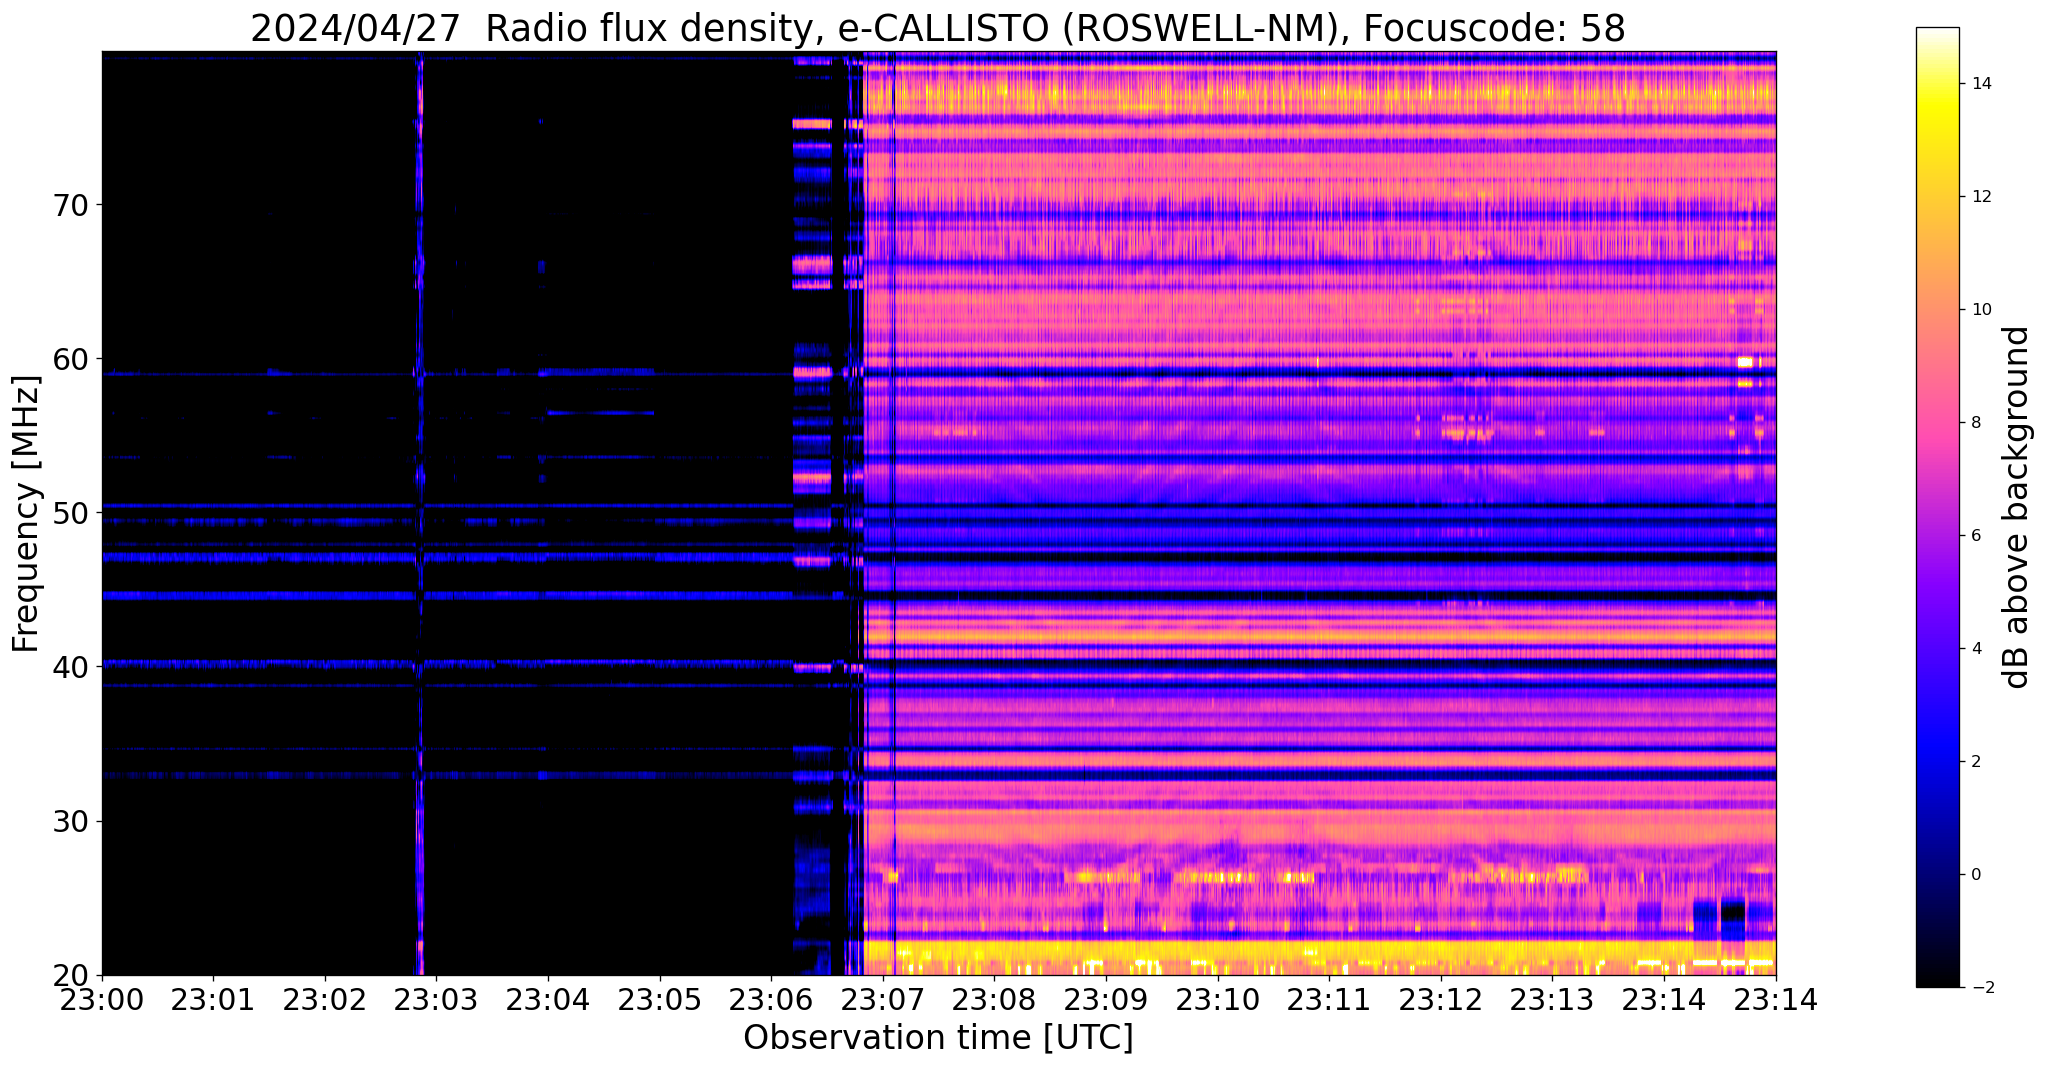Click the 'dB above background' colorbar label
This screenshot has height=1067, width=2047.
[x=2017, y=507]
